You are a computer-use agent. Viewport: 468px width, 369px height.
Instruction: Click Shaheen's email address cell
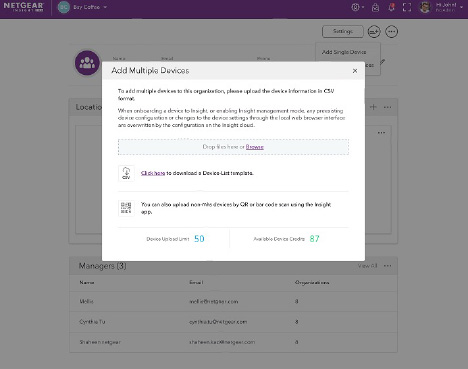pyautogui.click(x=222, y=342)
